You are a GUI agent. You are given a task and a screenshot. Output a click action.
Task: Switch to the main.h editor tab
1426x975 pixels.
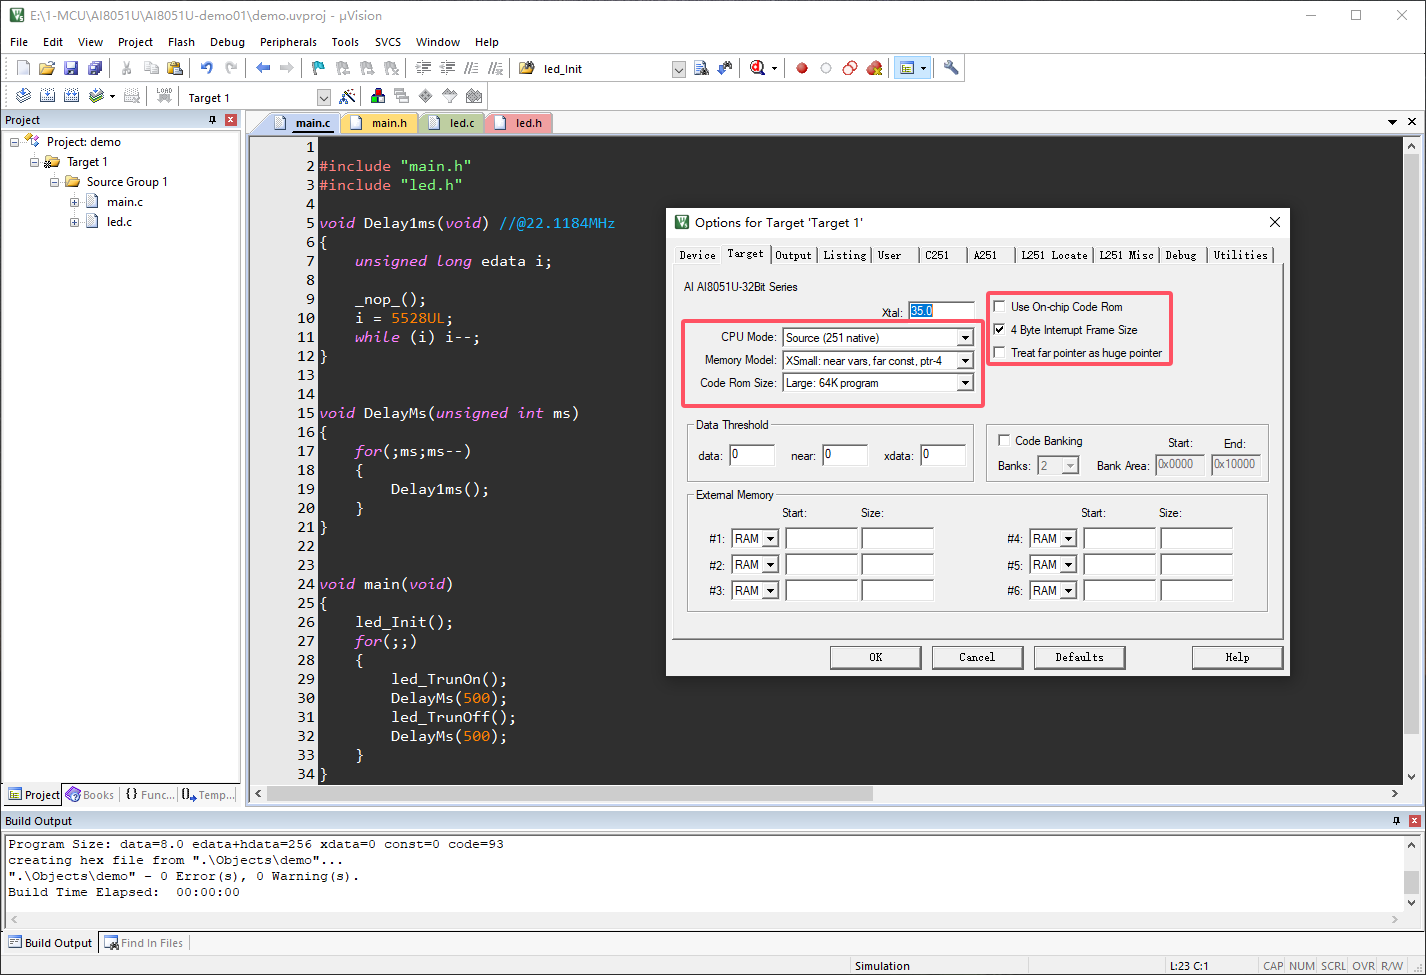click(381, 123)
